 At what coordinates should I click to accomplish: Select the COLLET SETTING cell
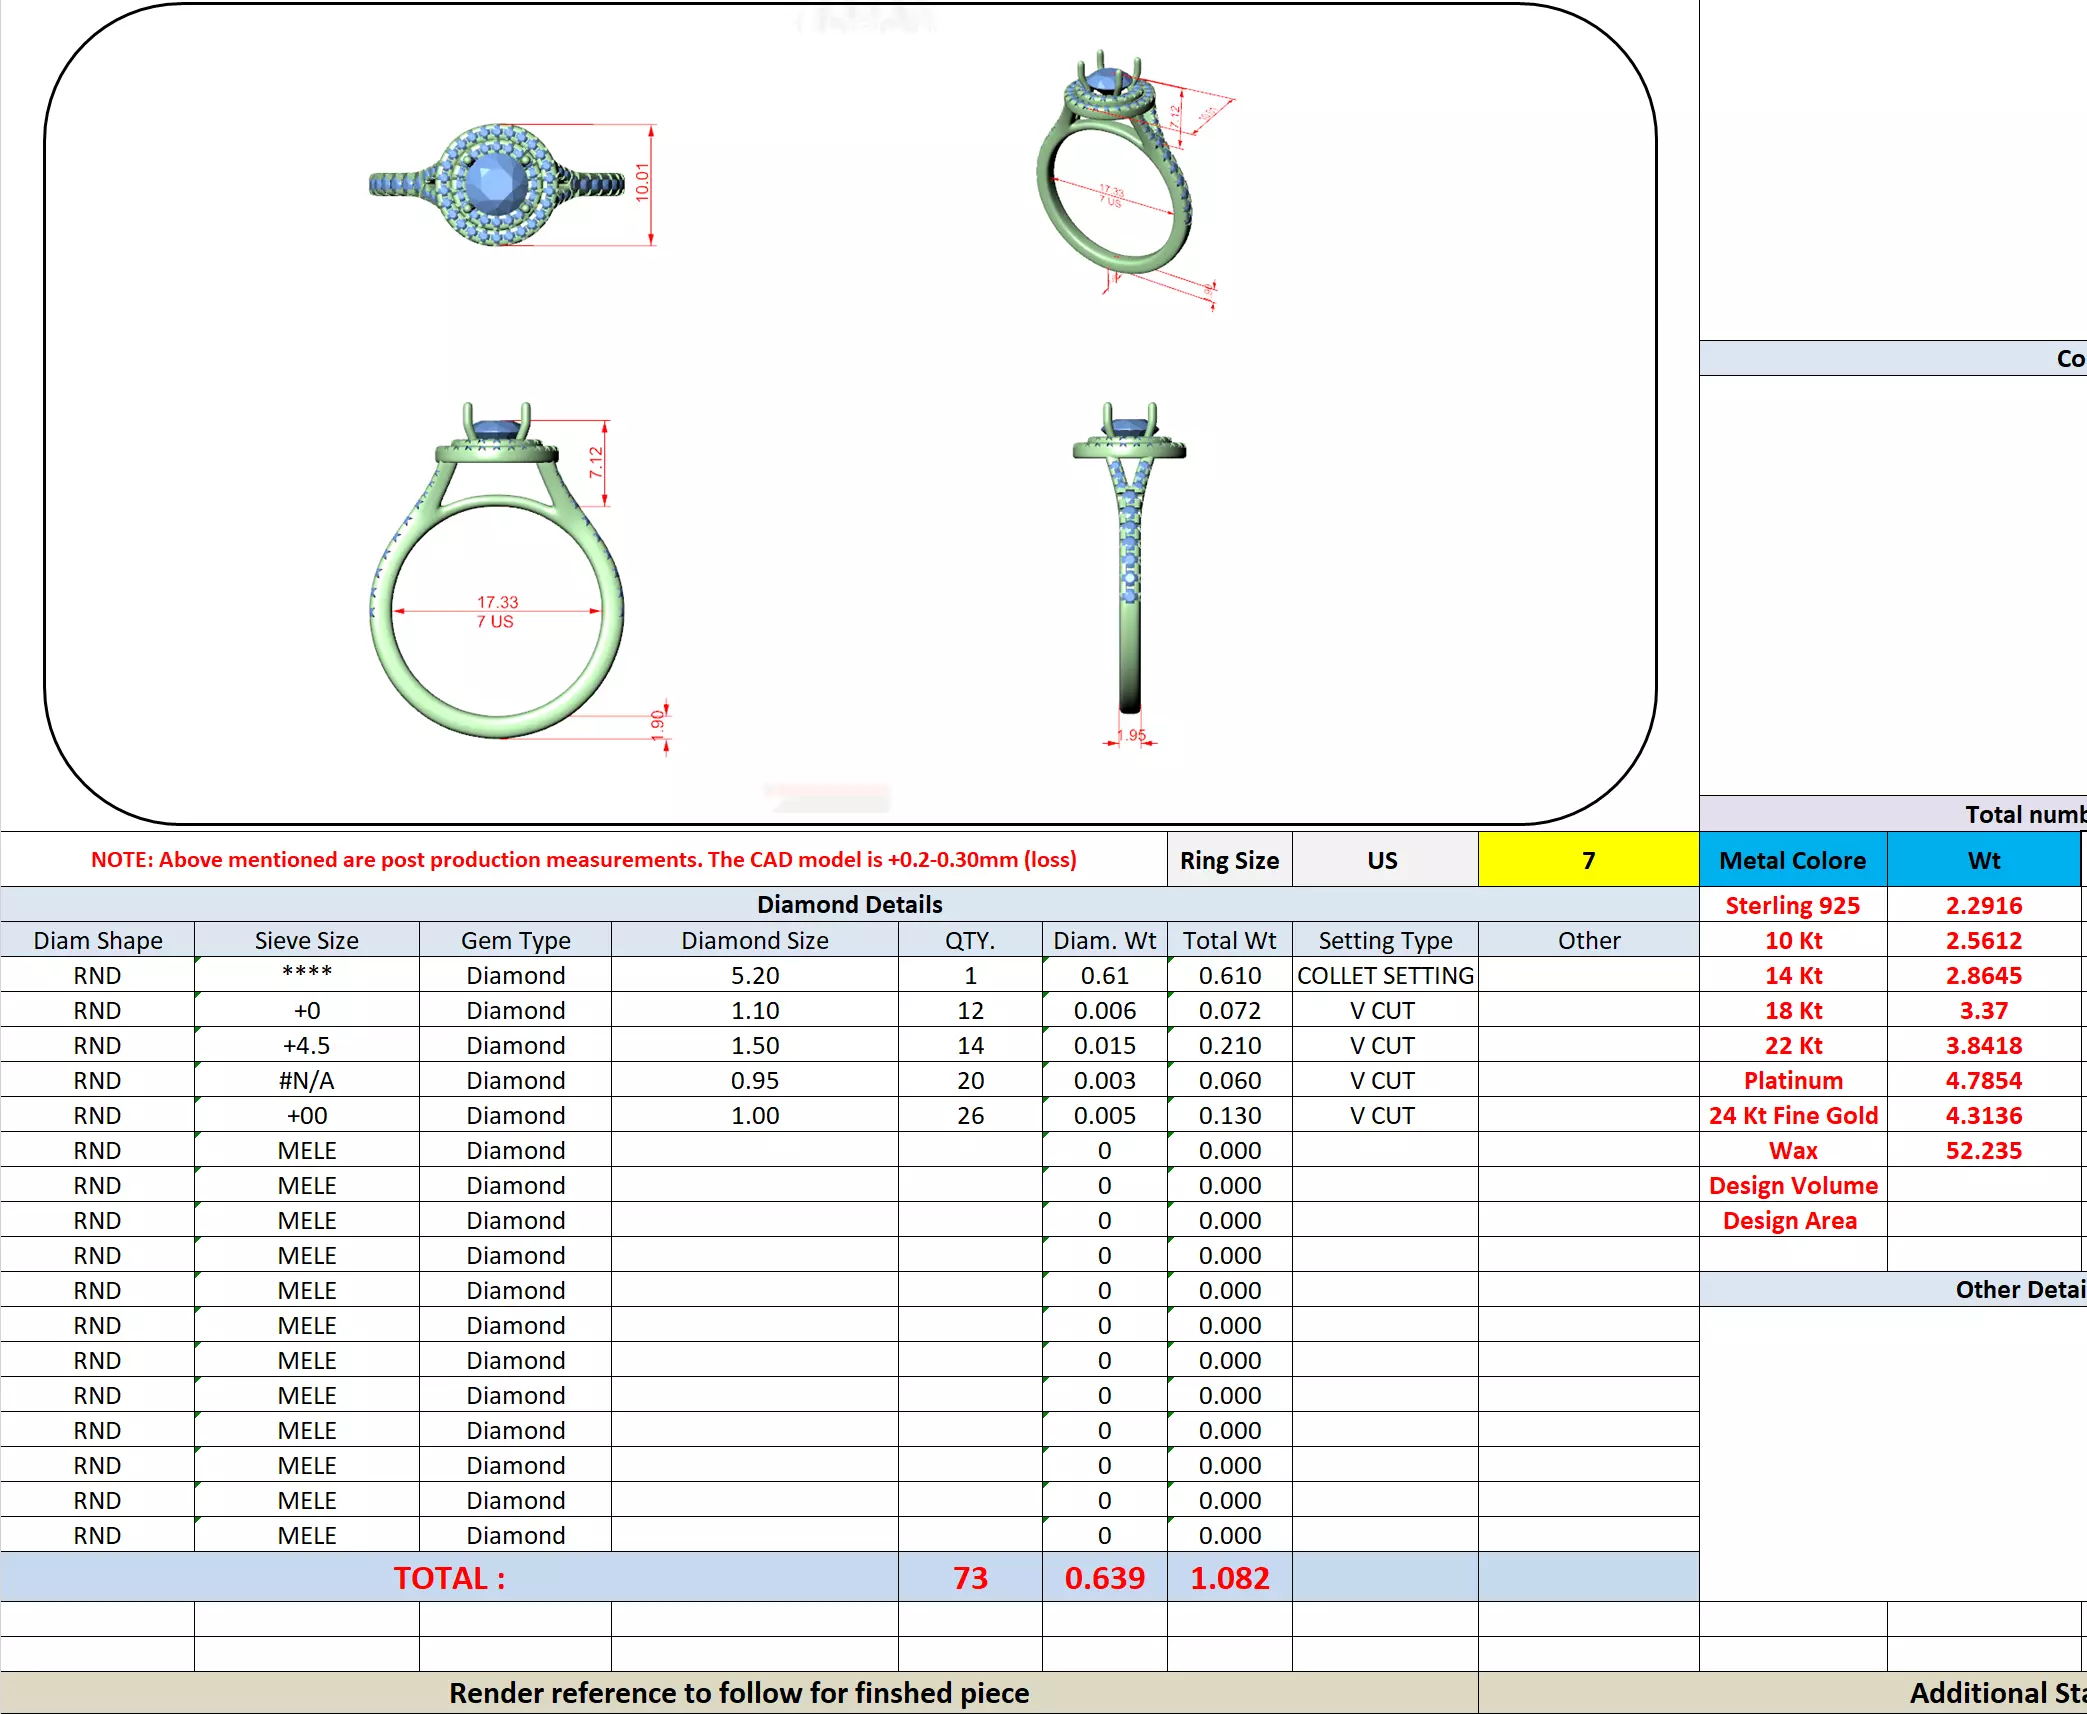coord(1384,975)
